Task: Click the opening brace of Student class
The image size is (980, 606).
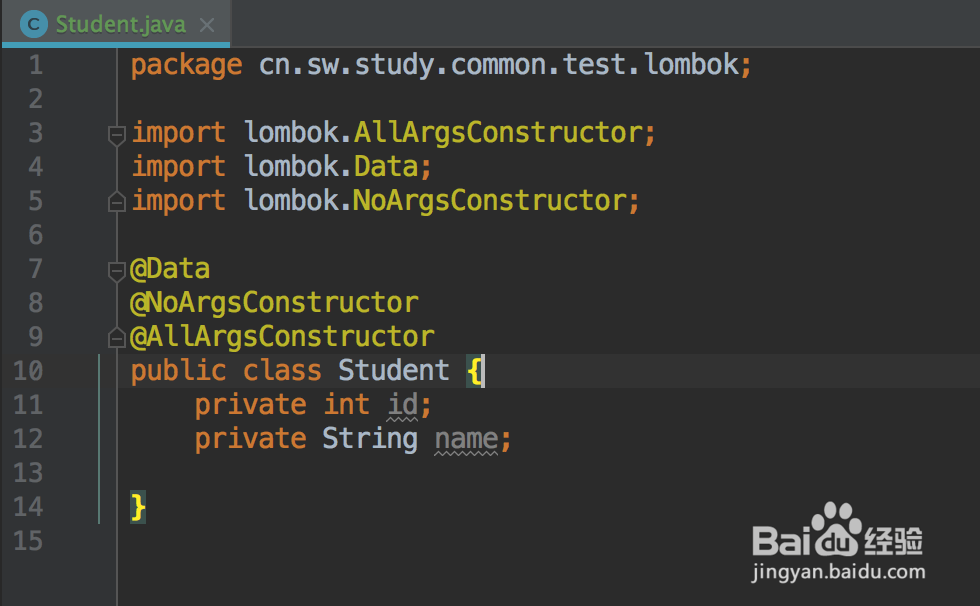Action: (474, 371)
